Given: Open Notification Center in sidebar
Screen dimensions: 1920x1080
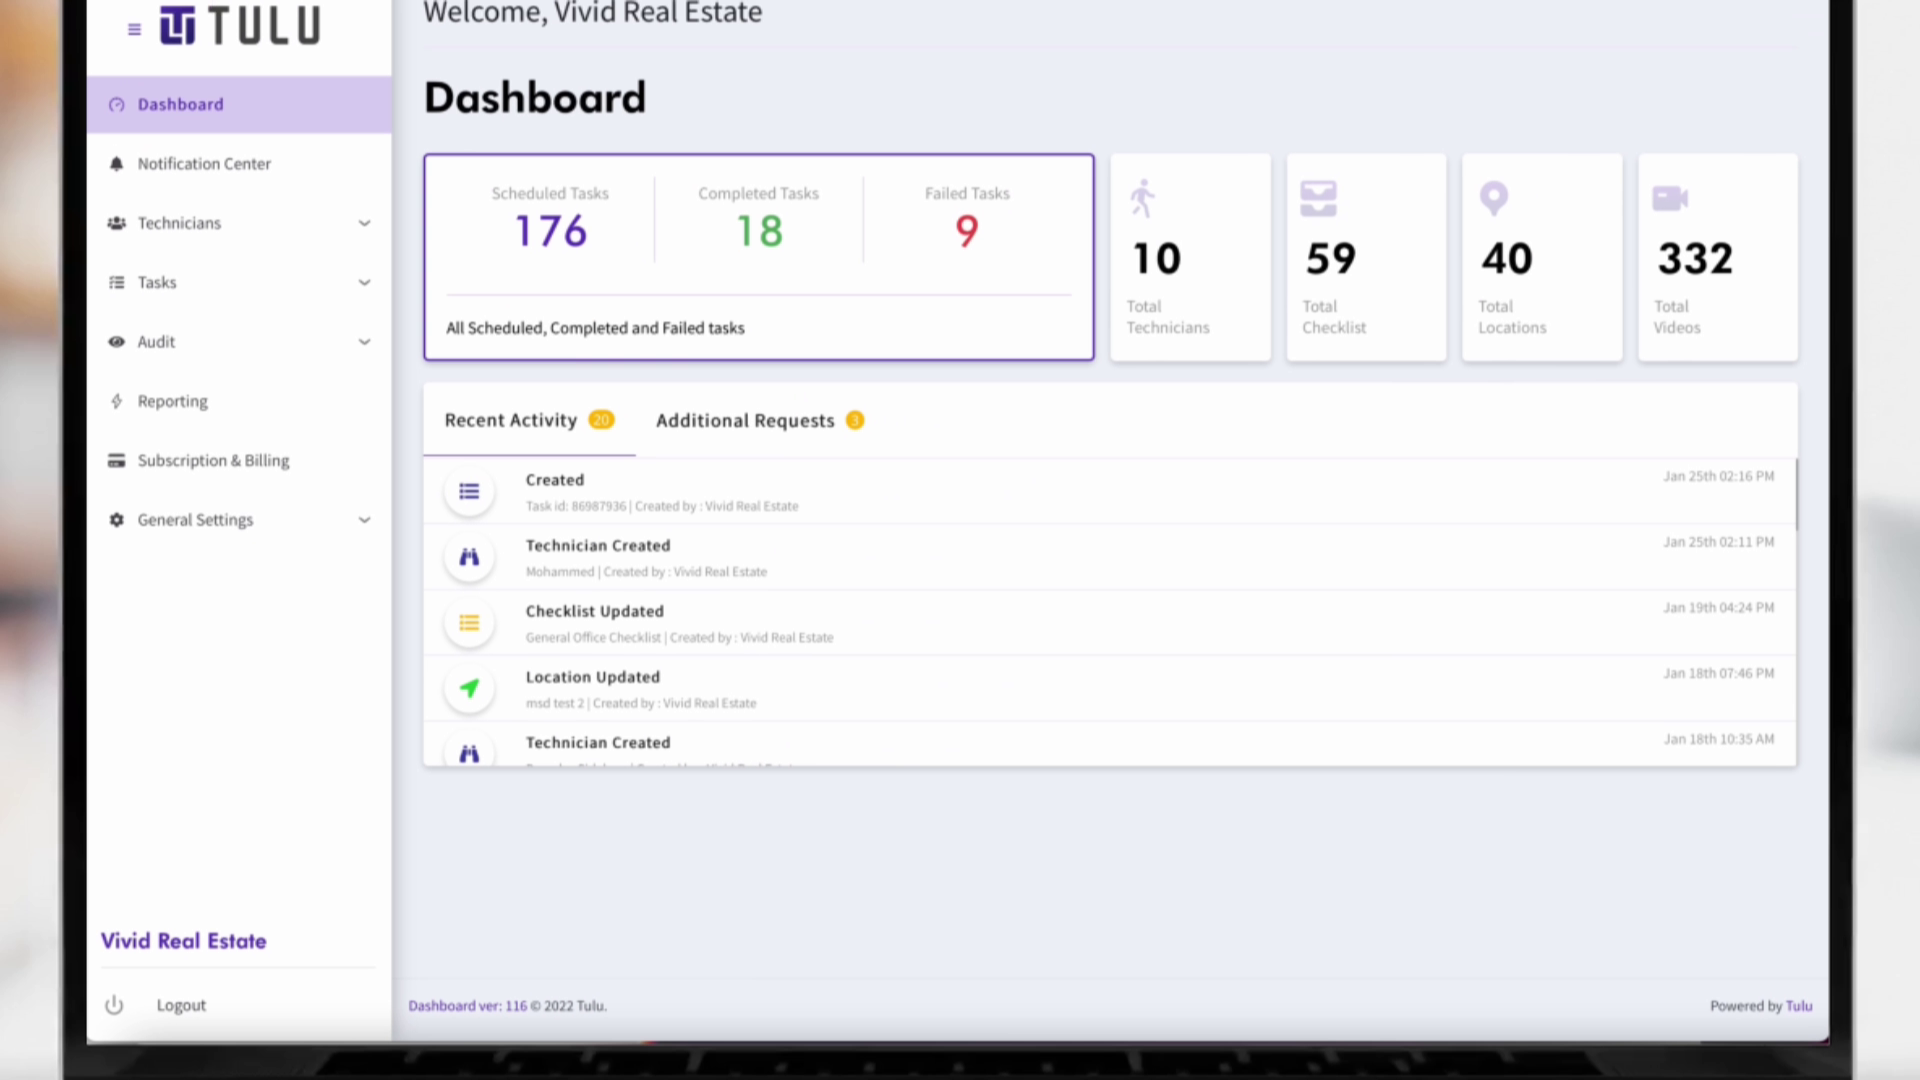Looking at the screenshot, I should click(239, 163).
